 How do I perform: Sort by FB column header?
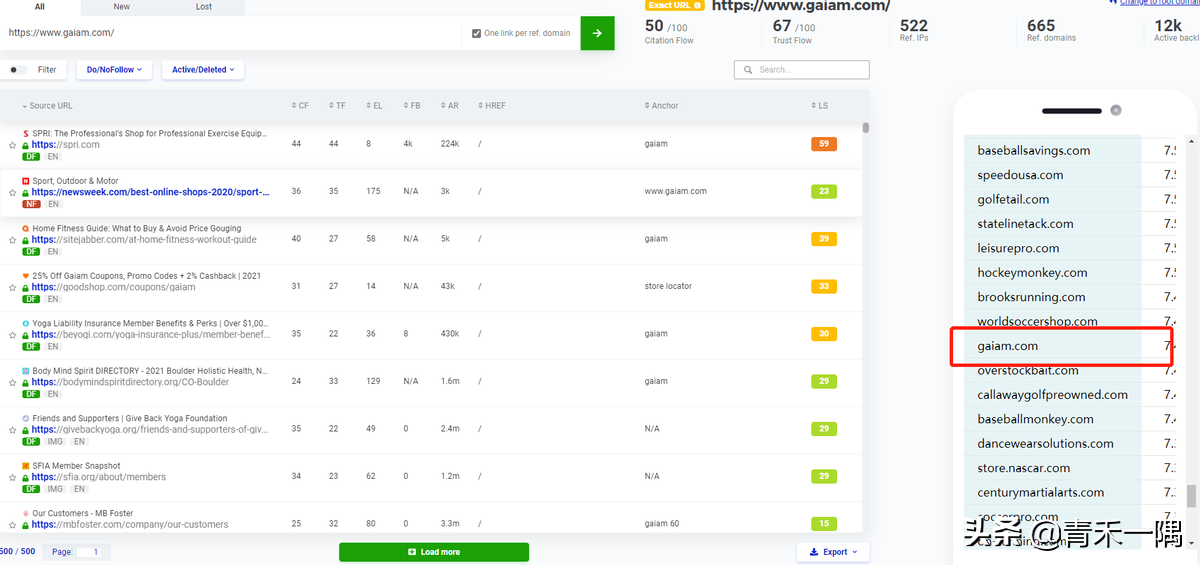[411, 106]
